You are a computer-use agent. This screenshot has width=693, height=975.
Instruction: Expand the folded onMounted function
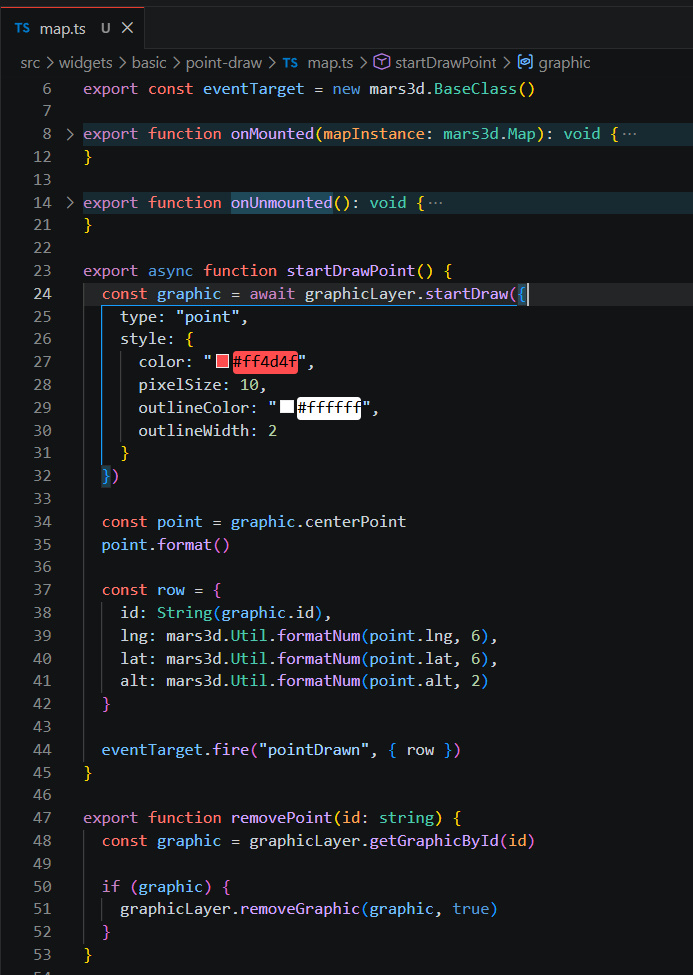70,134
